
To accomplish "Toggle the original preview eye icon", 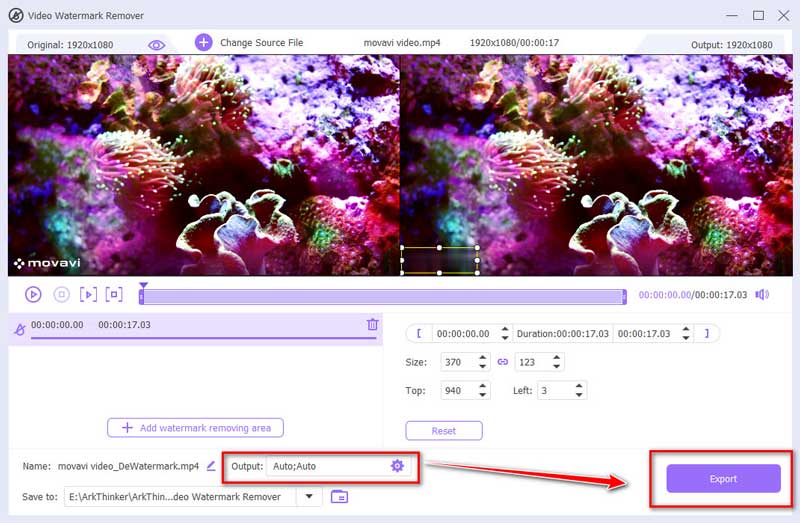I will click(x=156, y=45).
